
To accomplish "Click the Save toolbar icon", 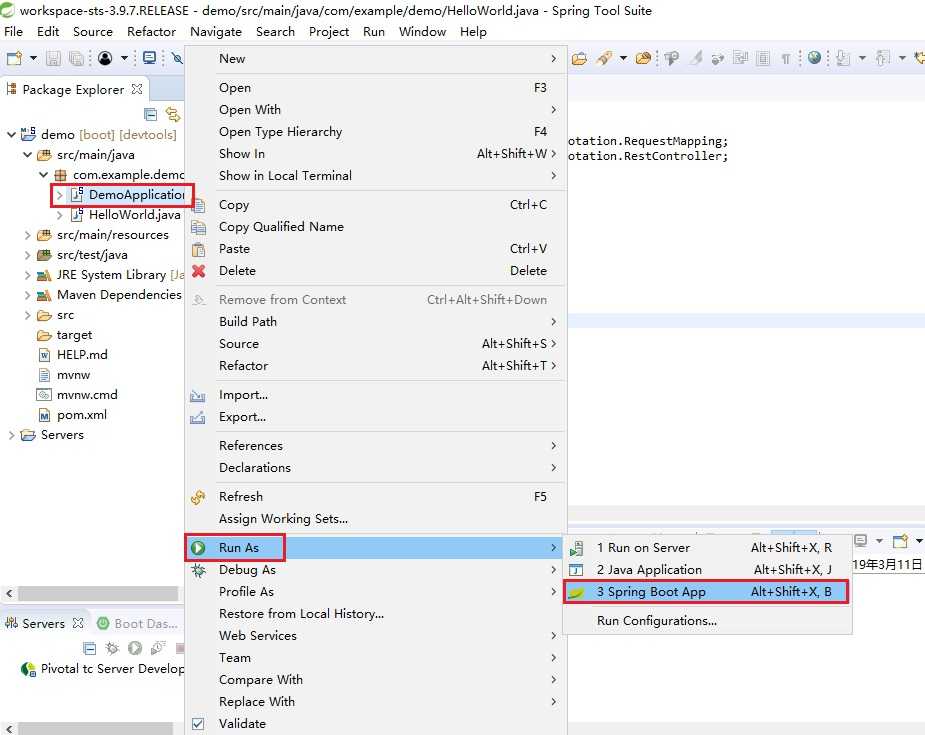I will click(53, 58).
